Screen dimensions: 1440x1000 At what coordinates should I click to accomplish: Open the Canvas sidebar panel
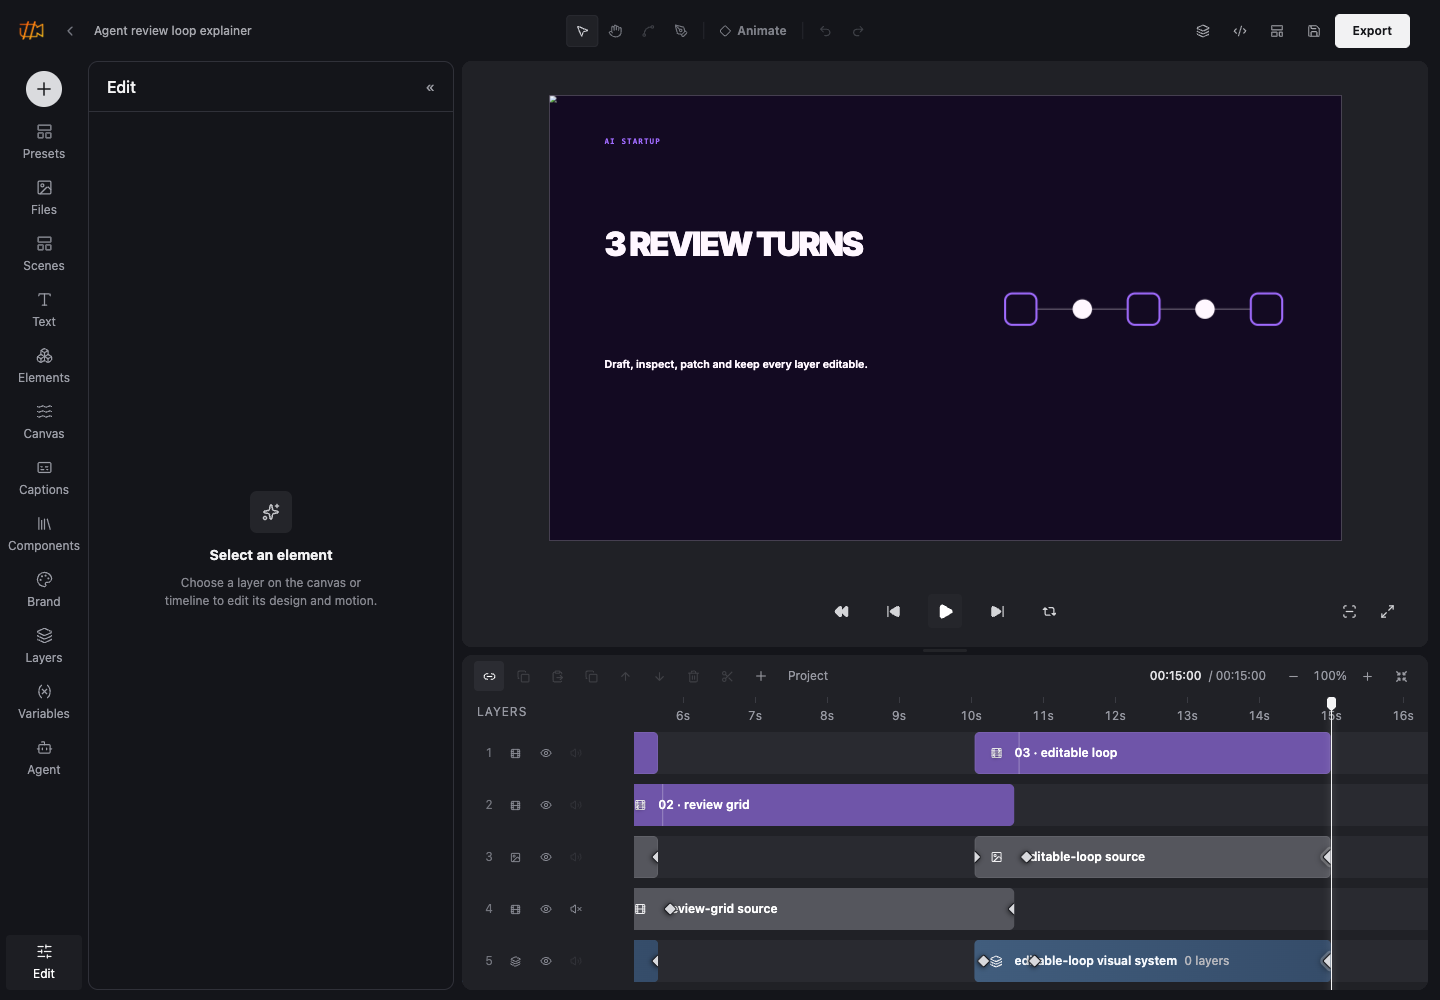point(44,422)
